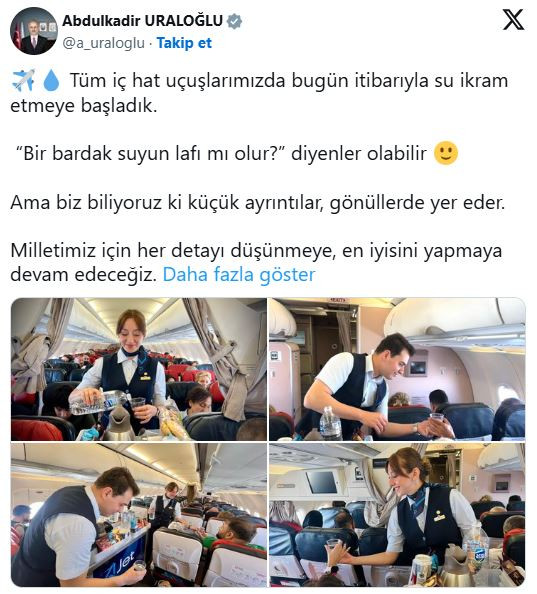
Task: Open photo of smiling stewardess passing a cup
Action: click(x=397, y=515)
